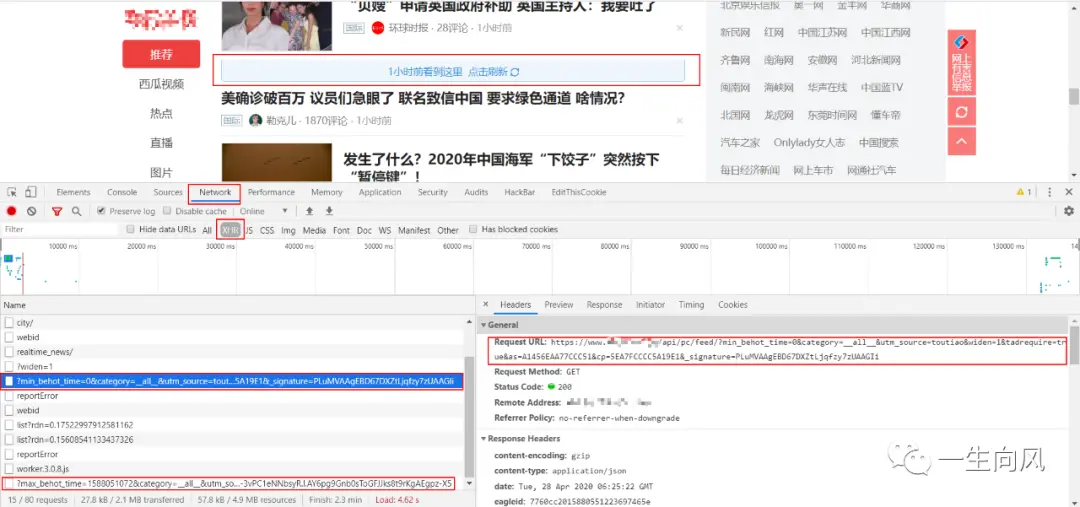
Task: Open the Application tab
Action: click(x=380, y=192)
